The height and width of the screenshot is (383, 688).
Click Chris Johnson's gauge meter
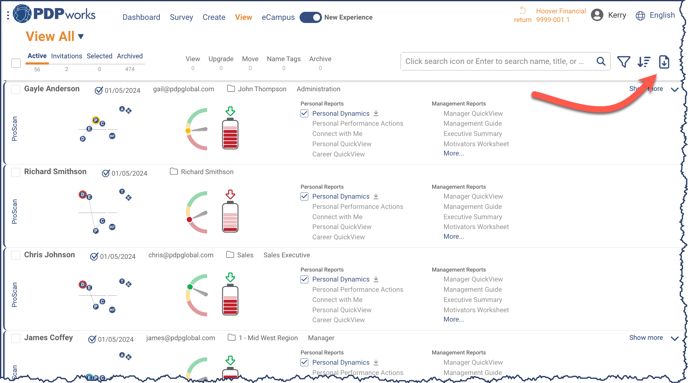click(197, 295)
